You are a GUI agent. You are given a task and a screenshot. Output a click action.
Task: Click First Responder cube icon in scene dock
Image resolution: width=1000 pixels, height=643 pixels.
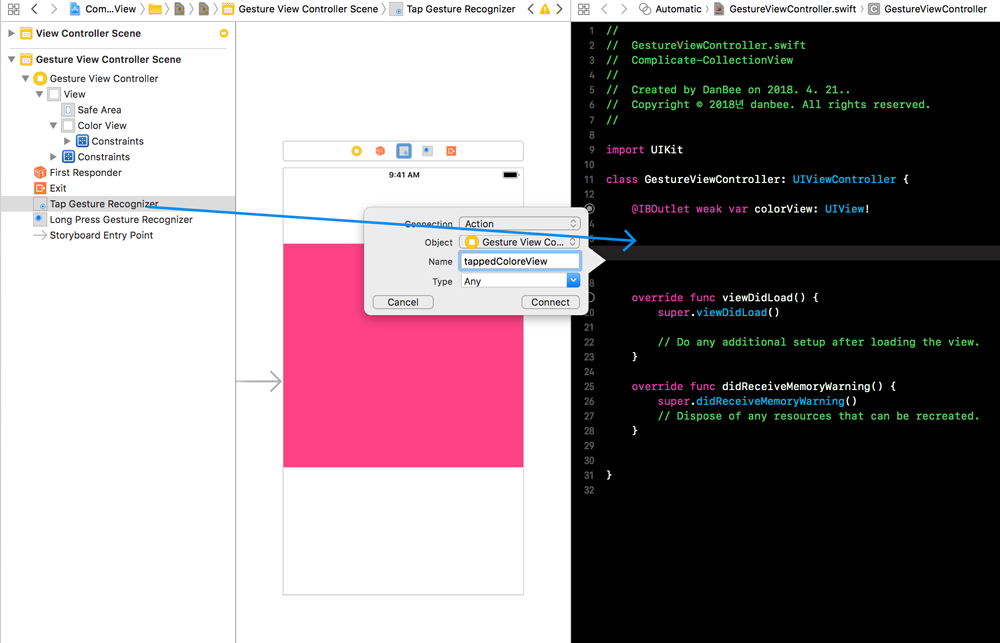coord(380,151)
